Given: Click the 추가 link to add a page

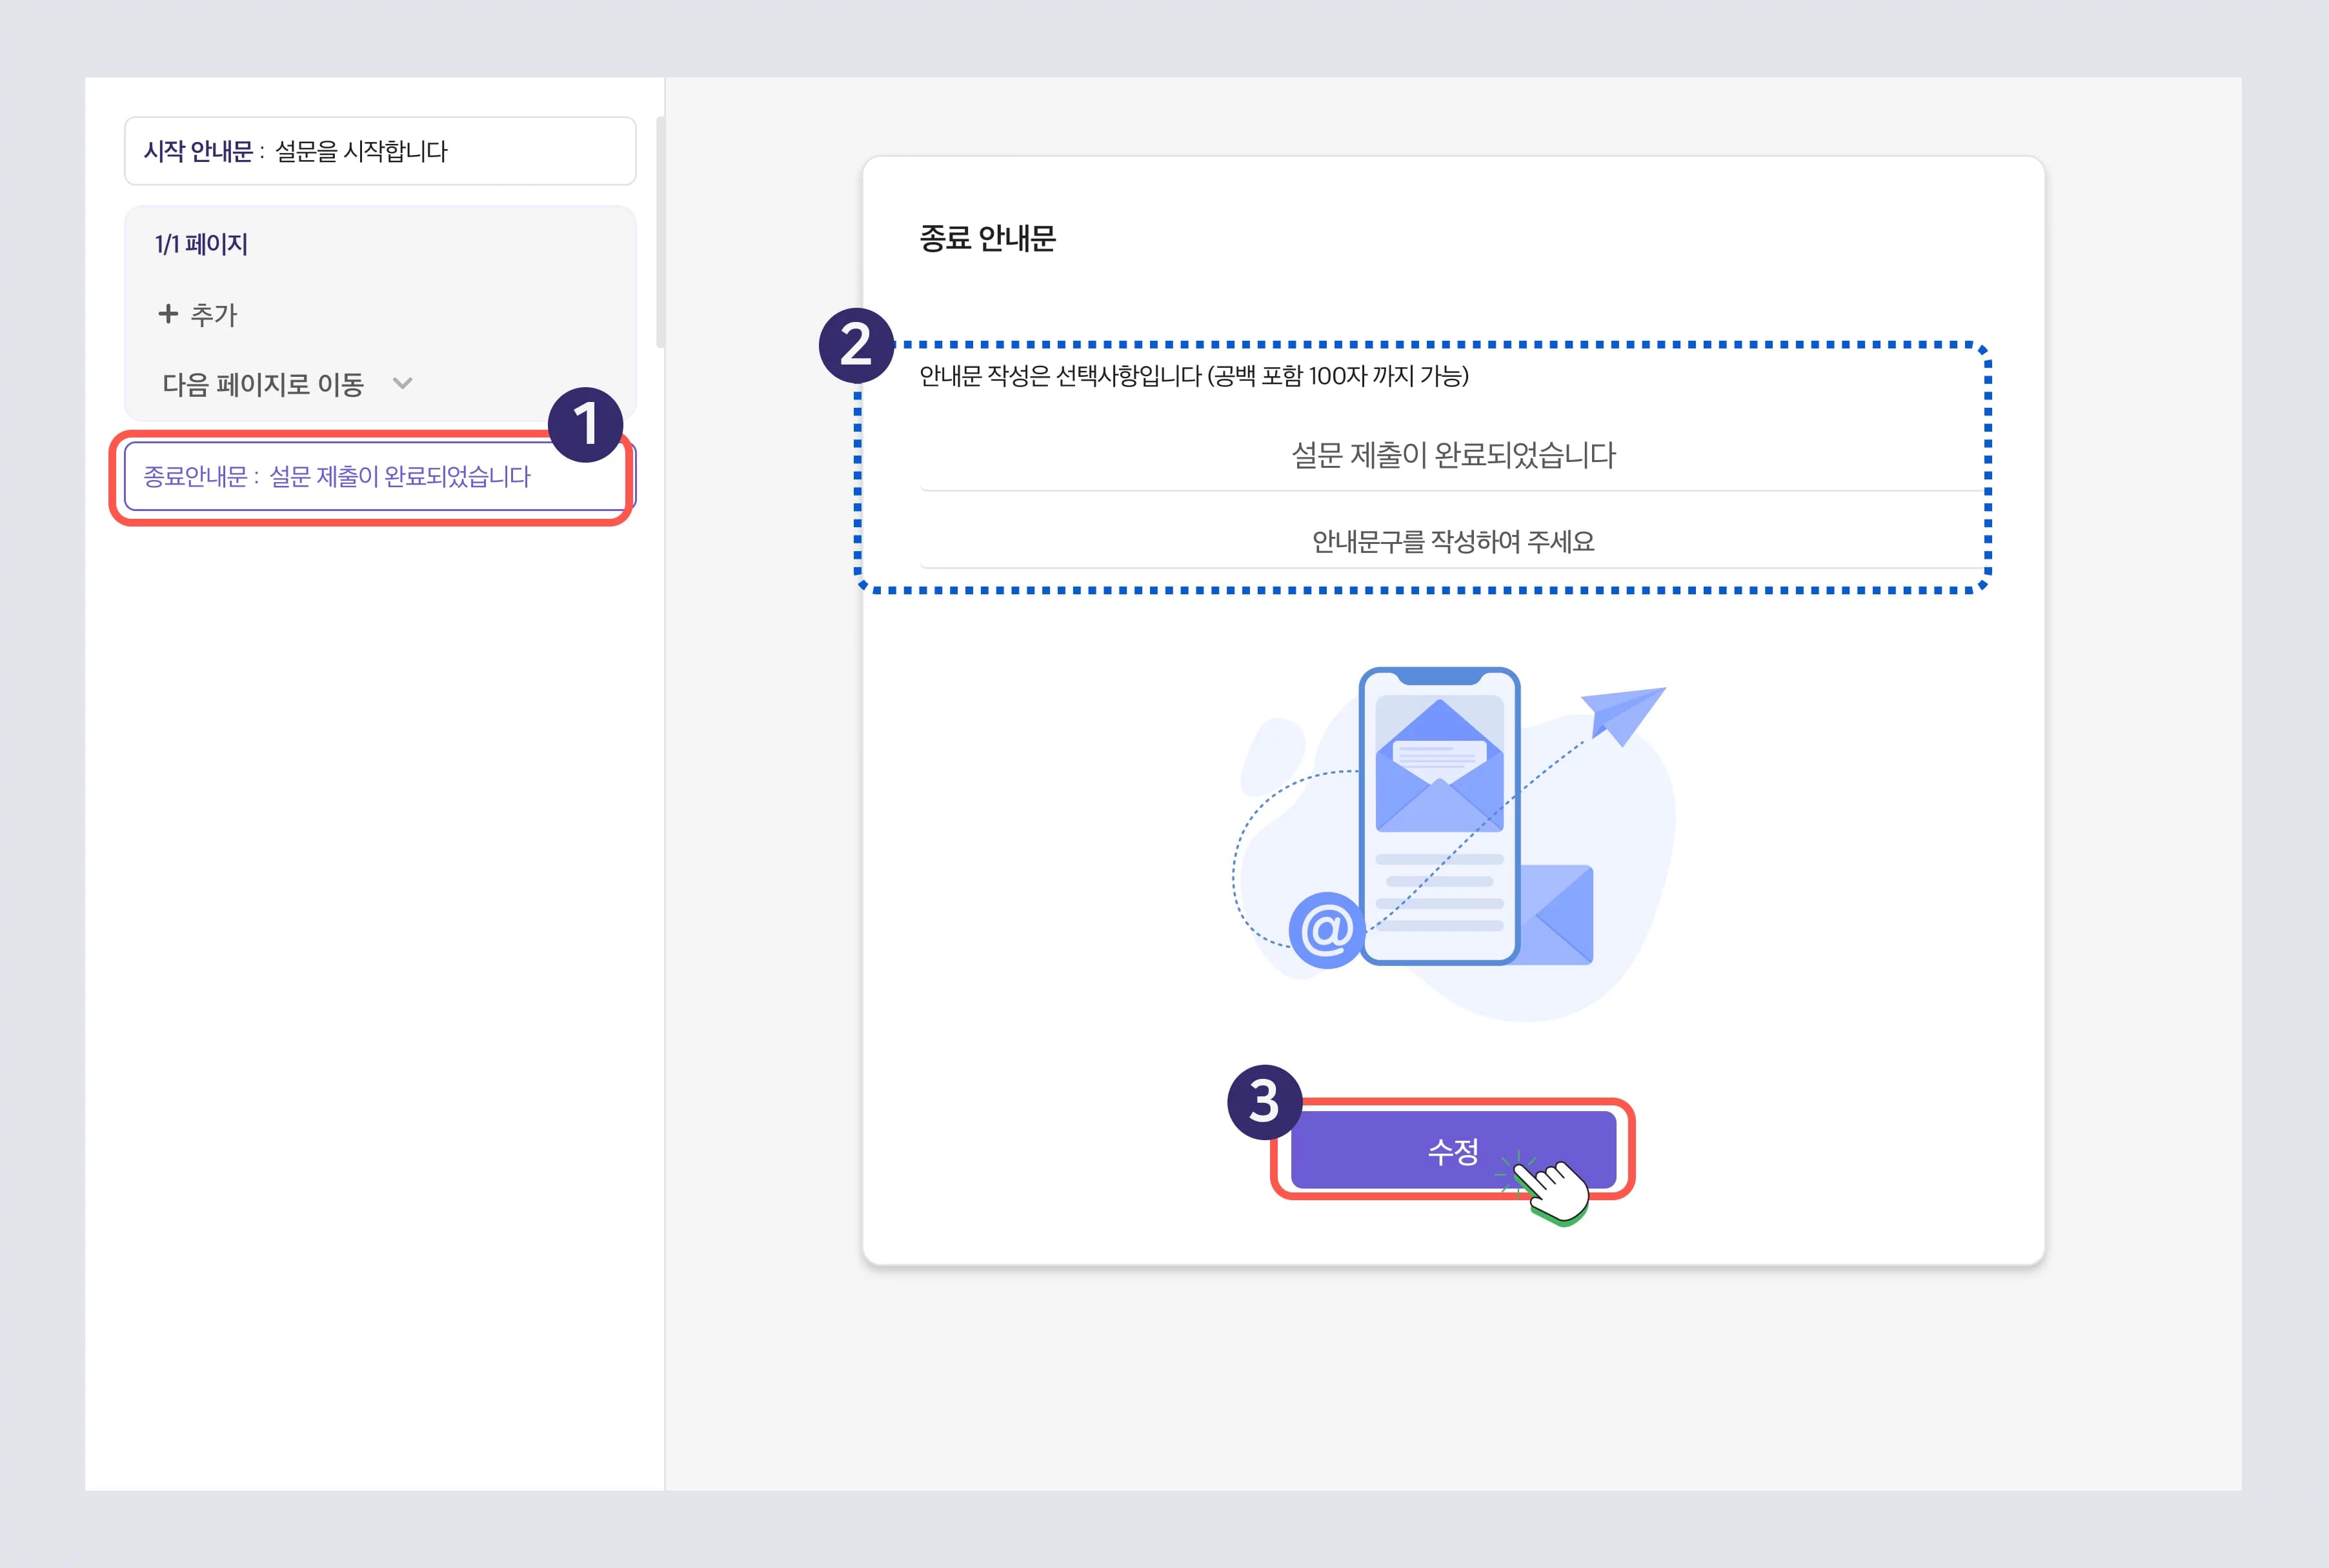Looking at the screenshot, I should [x=212, y=314].
